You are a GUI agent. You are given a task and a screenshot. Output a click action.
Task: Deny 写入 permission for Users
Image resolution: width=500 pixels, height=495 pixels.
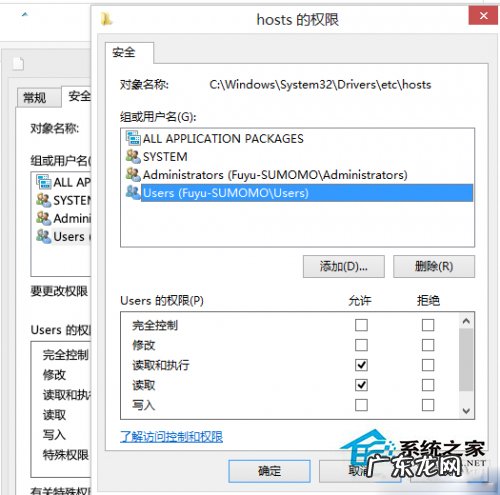click(428, 405)
